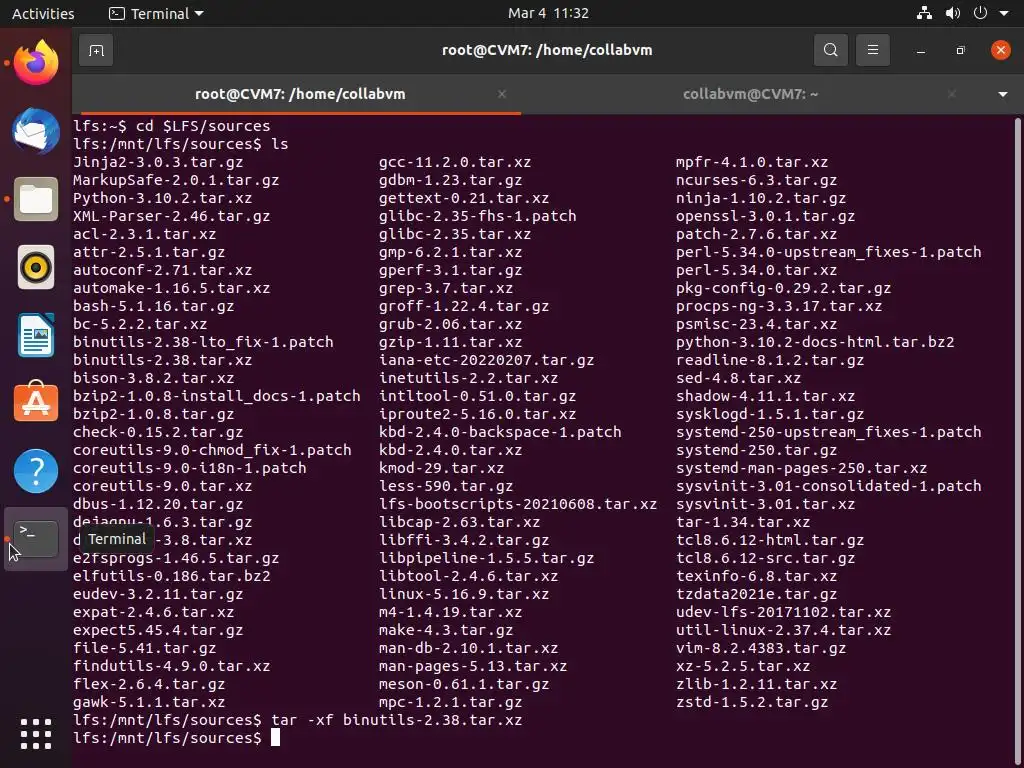Viewport: 1024px width, 768px height.
Task: Click Jinja2-3.0.3.tar.gz in the listing
Action: click(158, 162)
